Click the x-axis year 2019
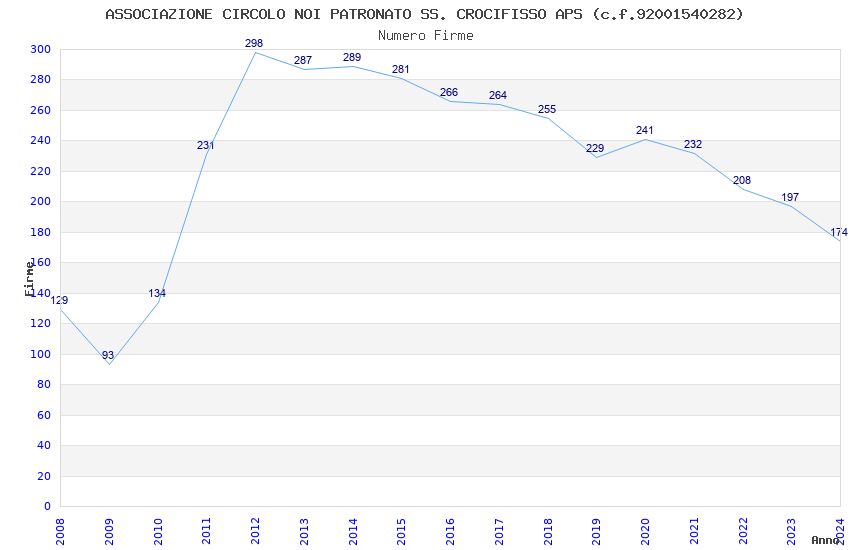The width and height of the screenshot is (850, 550). coord(597,531)
